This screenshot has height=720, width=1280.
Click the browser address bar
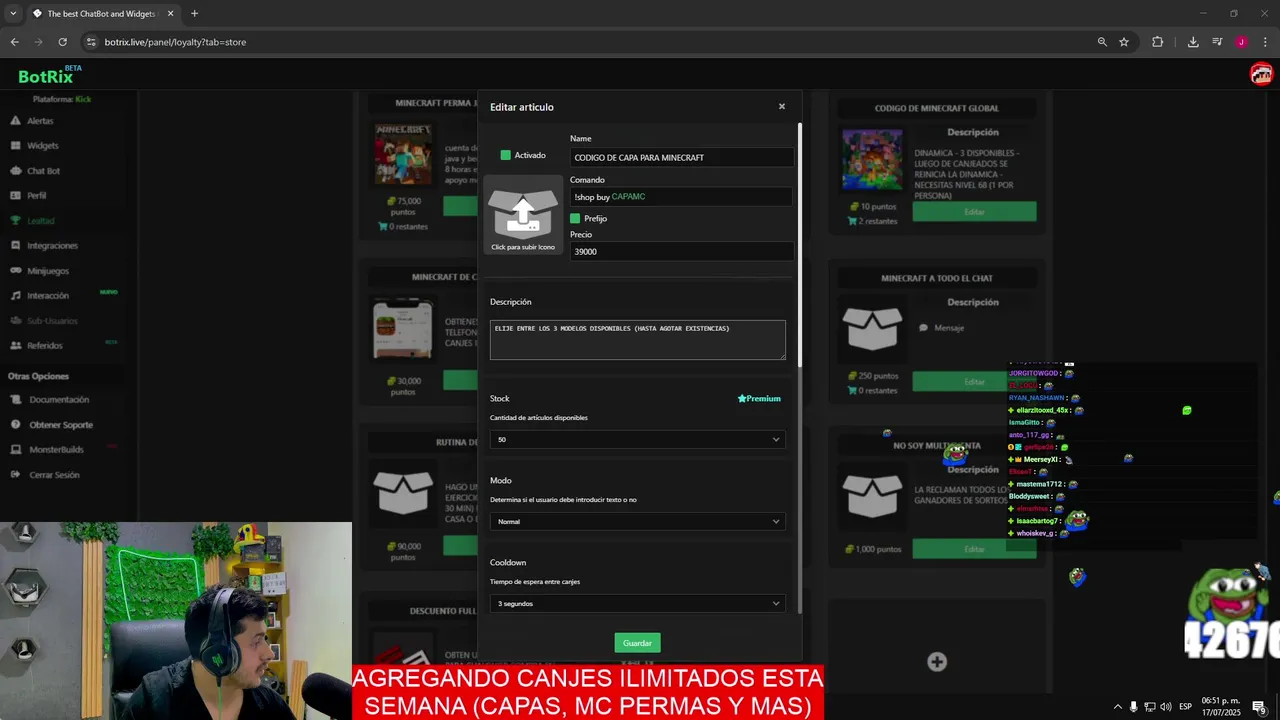(590, 42)
